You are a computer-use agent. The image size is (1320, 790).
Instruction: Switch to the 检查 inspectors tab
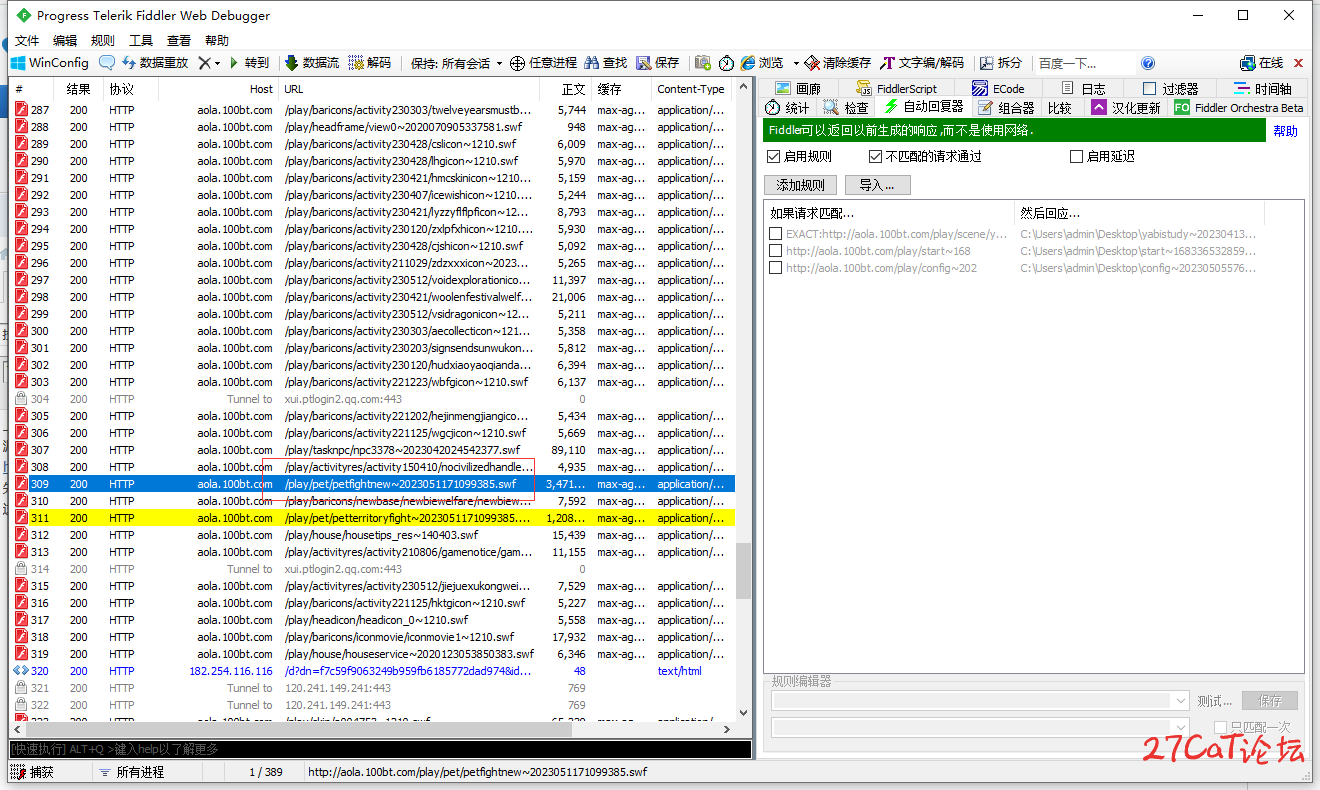[x=846, y=107]
